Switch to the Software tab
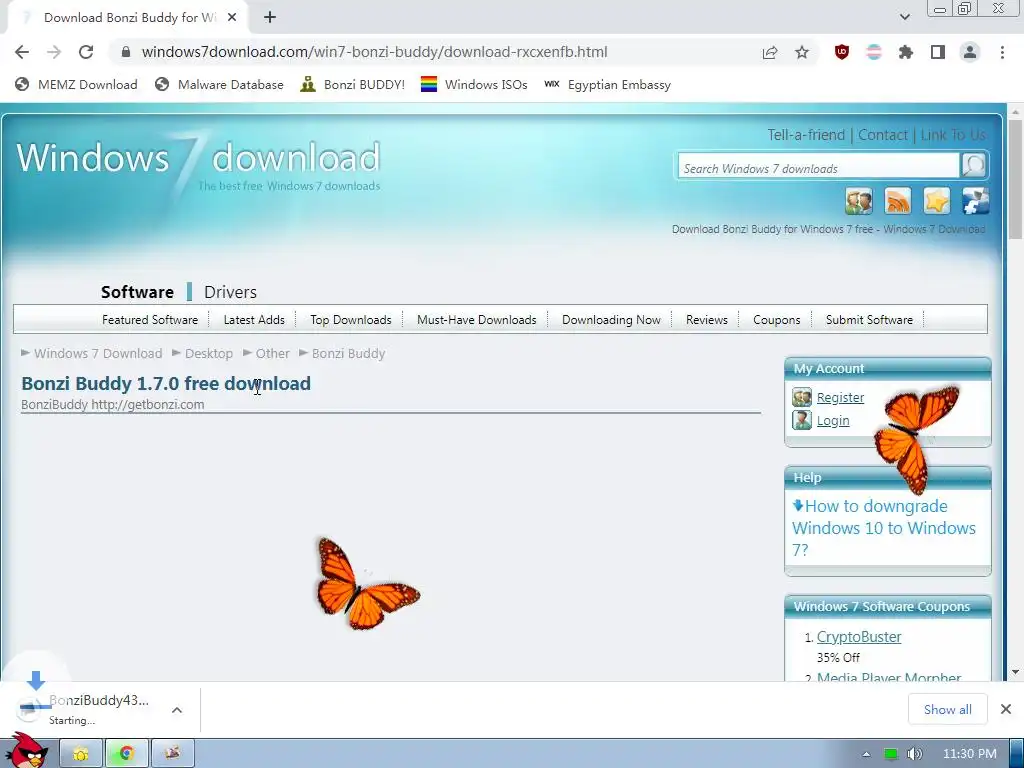 (137, 292)
